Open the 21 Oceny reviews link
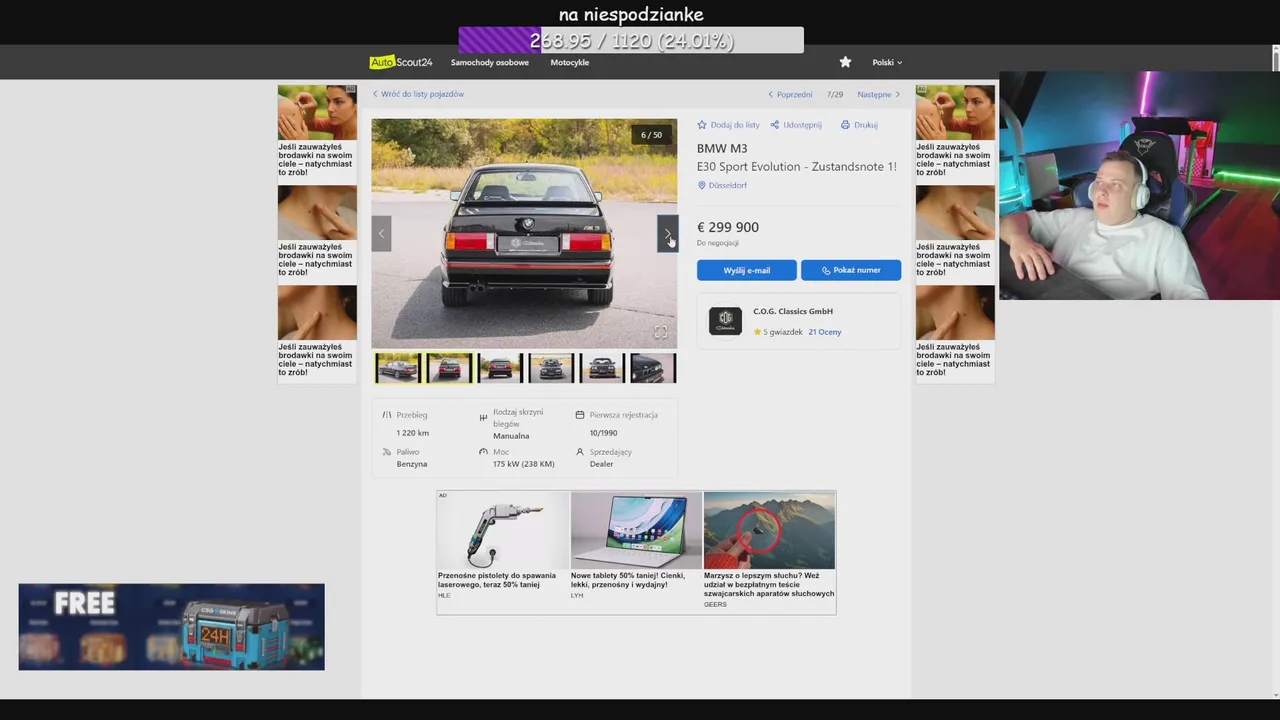 [x=825, y=332]
